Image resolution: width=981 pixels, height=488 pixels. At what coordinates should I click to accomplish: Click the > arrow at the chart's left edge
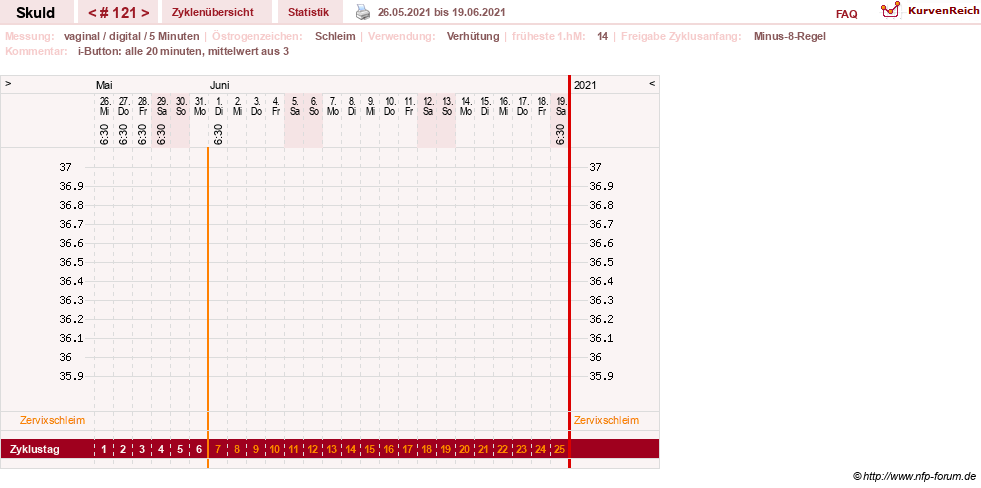[8, 83]
